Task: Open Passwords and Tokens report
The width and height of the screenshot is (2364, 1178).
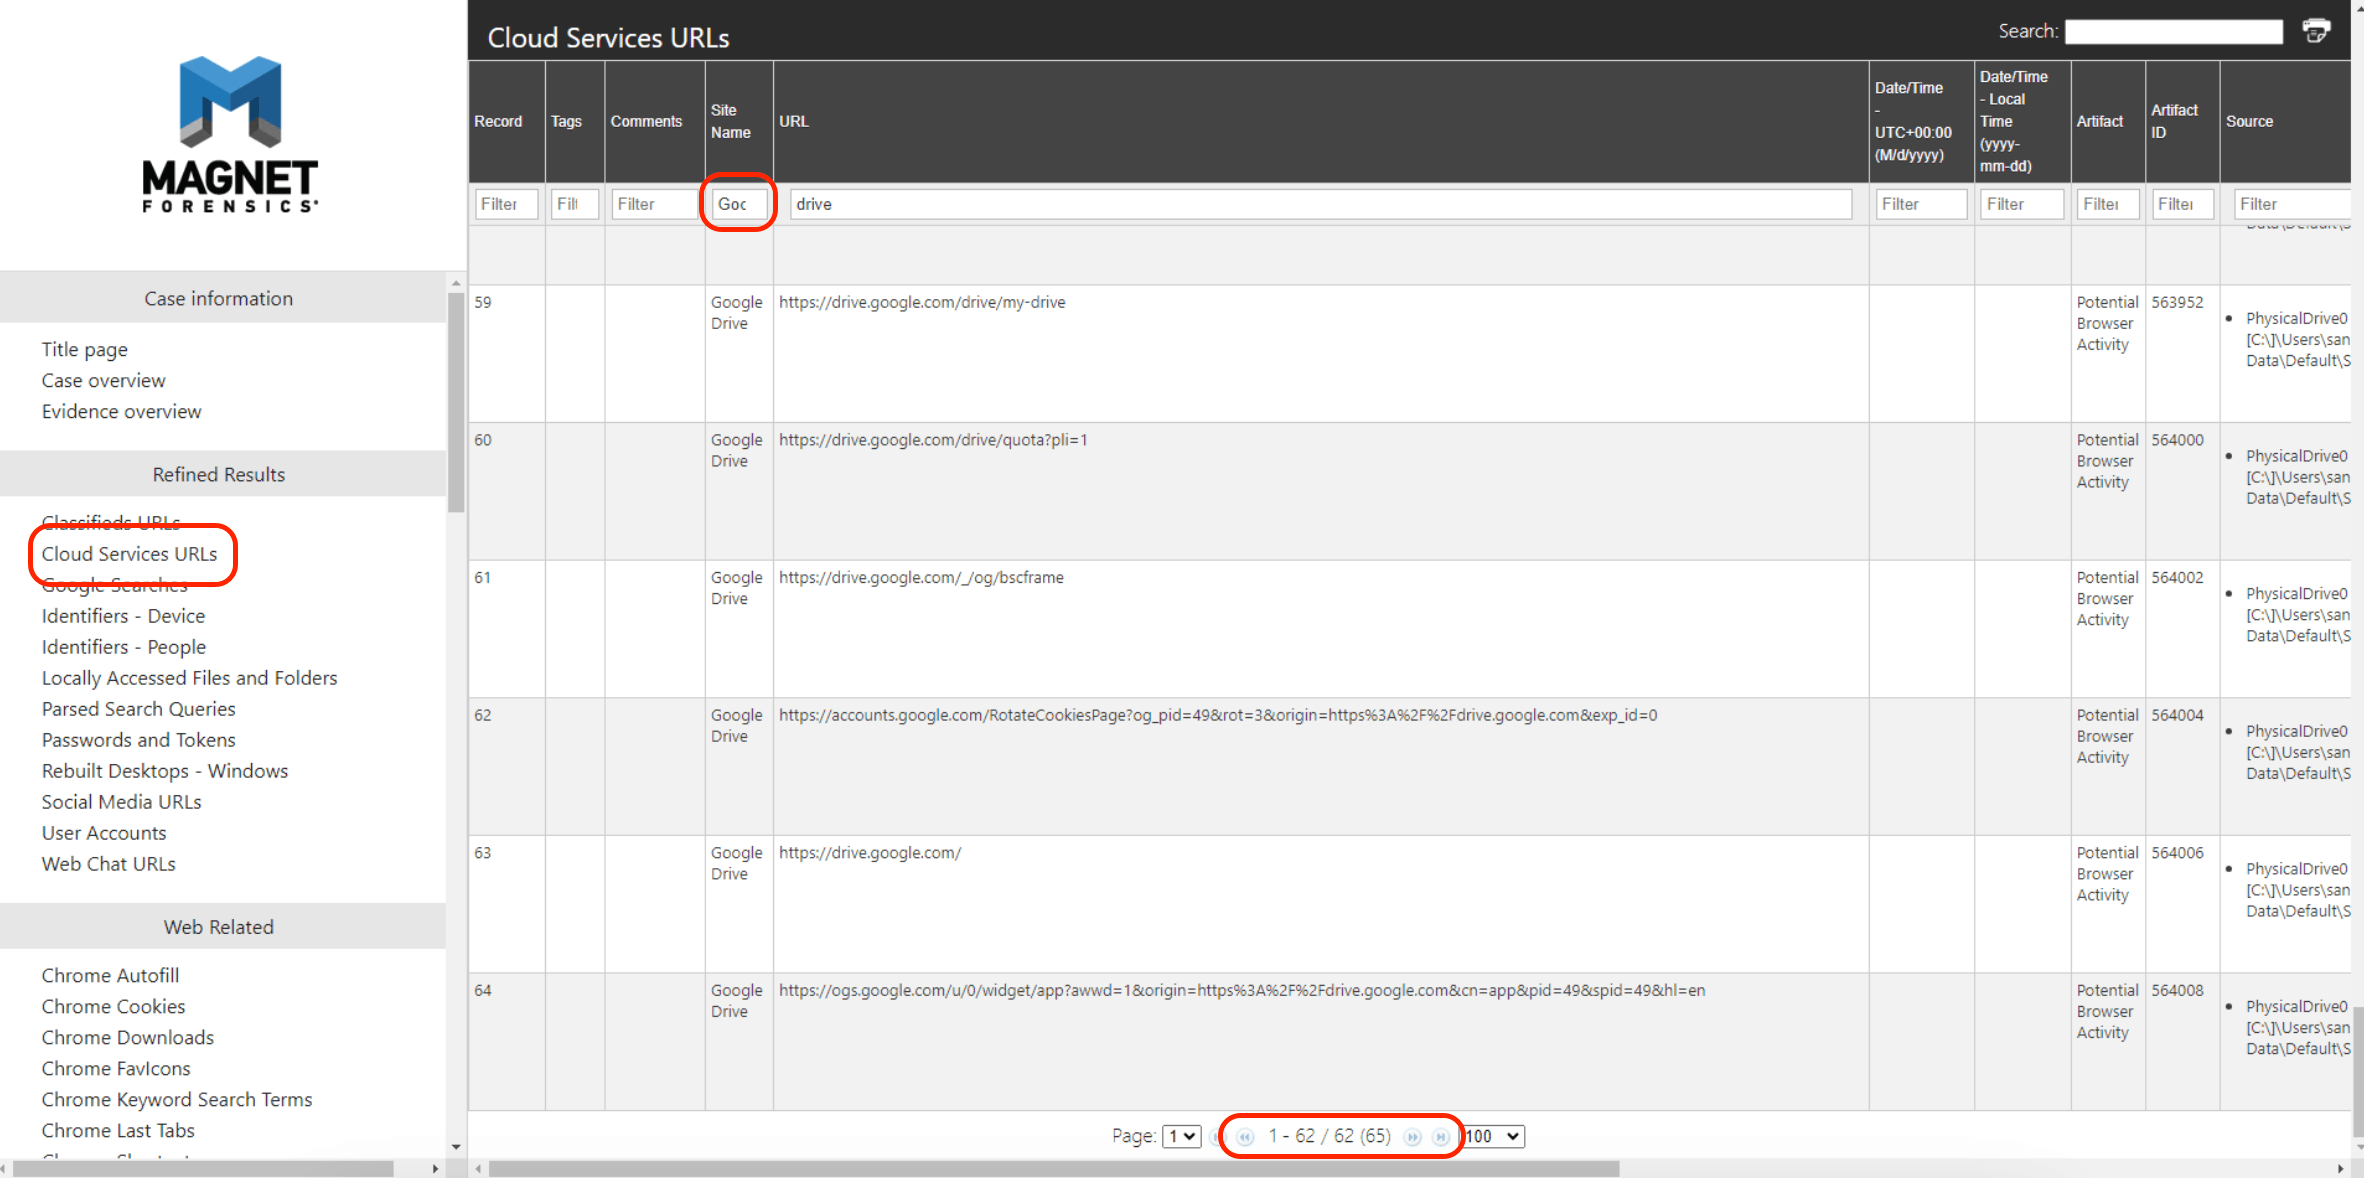Action: pyautogui.click(x=138, y=740)
